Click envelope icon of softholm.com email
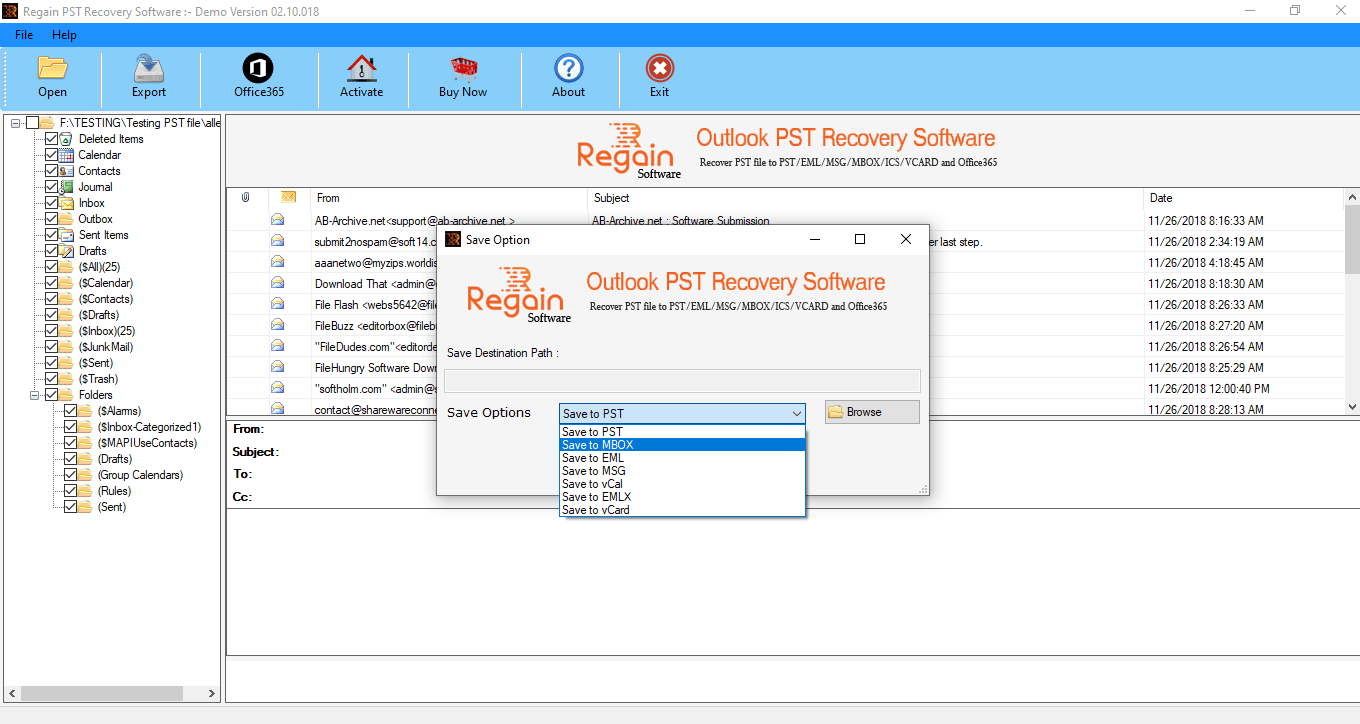Image resolution: width=1360 pixels, height=724 pixels. click(x=277, y=388)
